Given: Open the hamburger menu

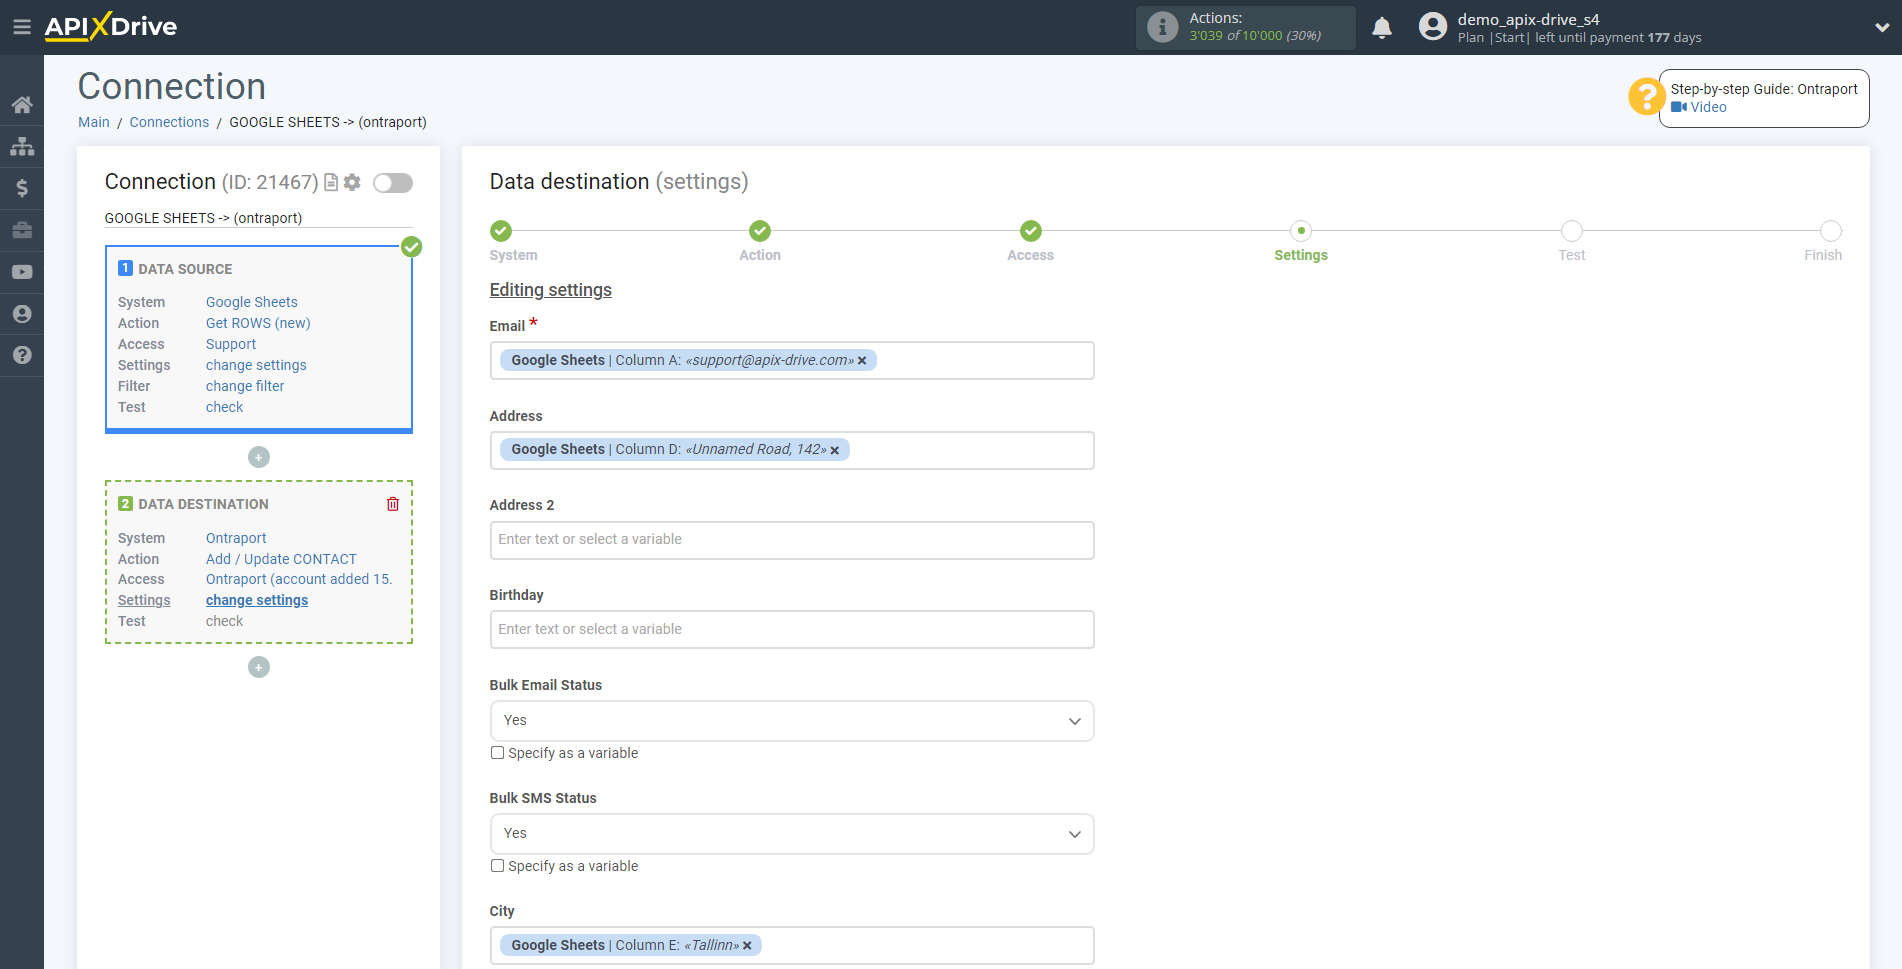Looking at the screenshot, I should (x=21, y=27).
